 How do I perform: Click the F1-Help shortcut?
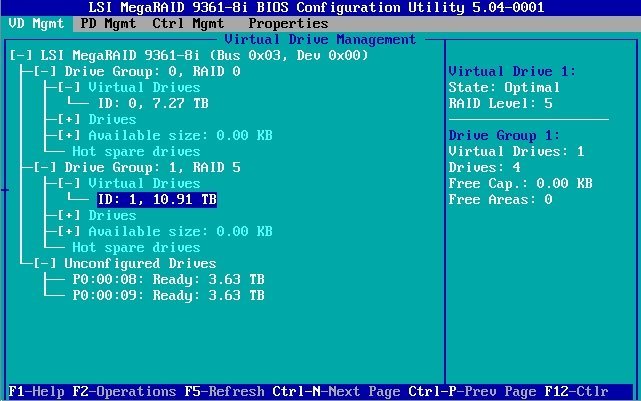(x=36, y=392)
